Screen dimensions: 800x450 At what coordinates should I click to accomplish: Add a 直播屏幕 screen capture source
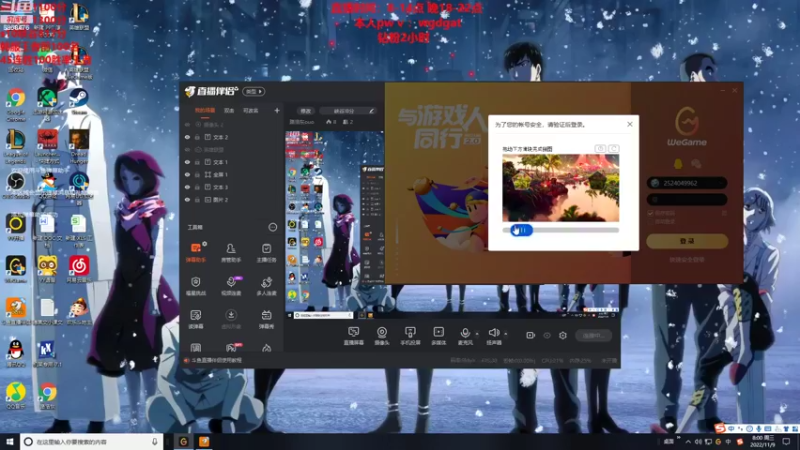[353, 336]
